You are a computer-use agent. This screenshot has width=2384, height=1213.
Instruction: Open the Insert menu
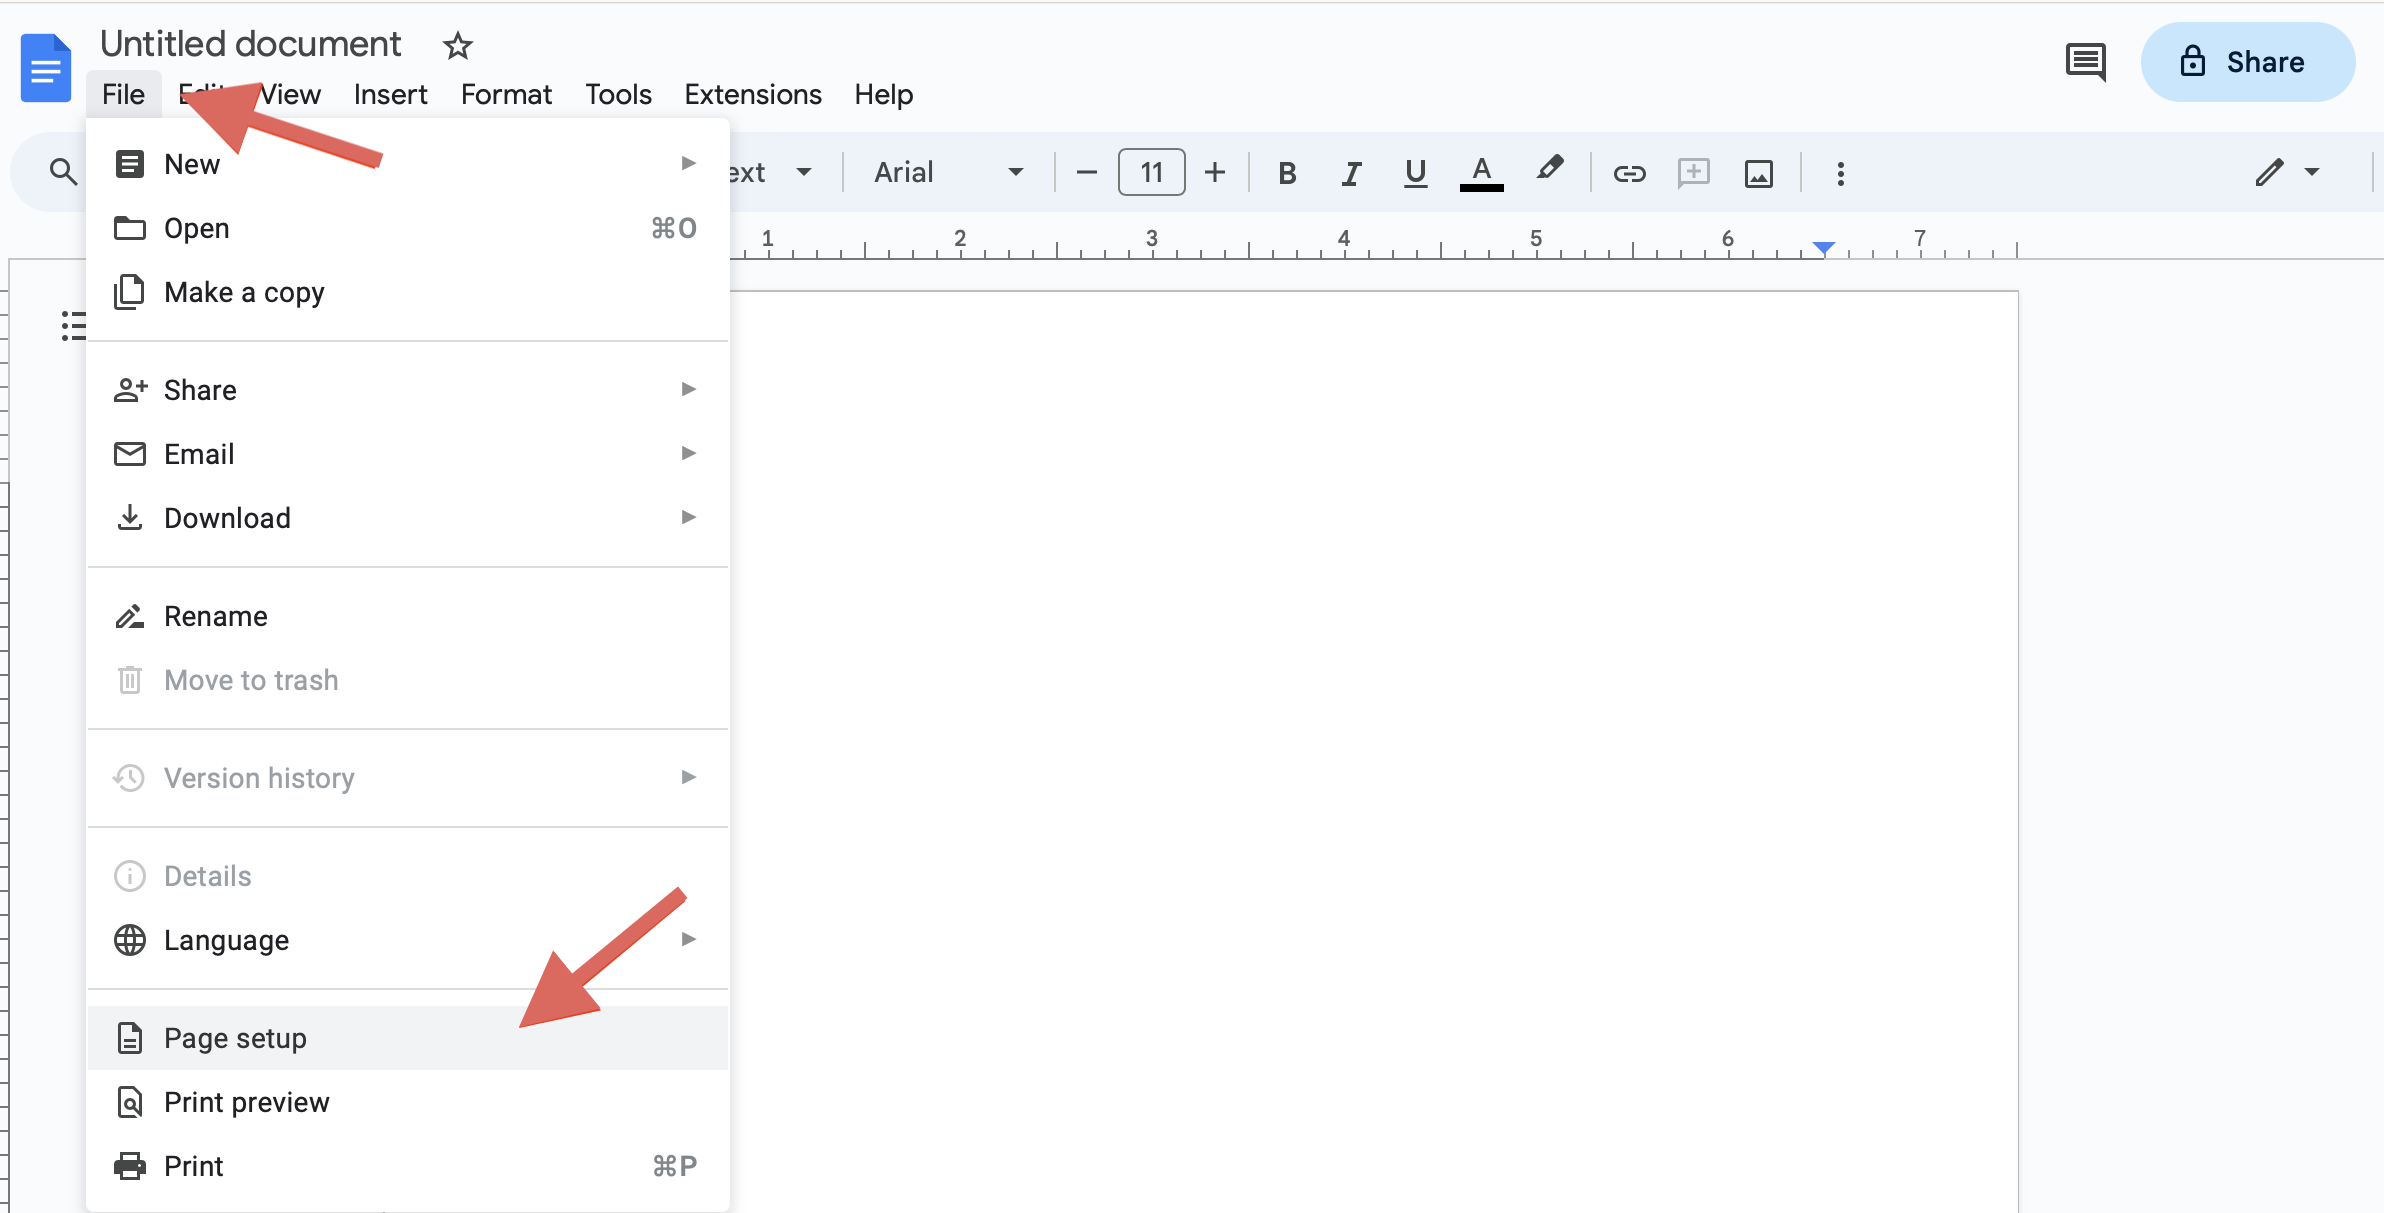[x=390, y=94]
